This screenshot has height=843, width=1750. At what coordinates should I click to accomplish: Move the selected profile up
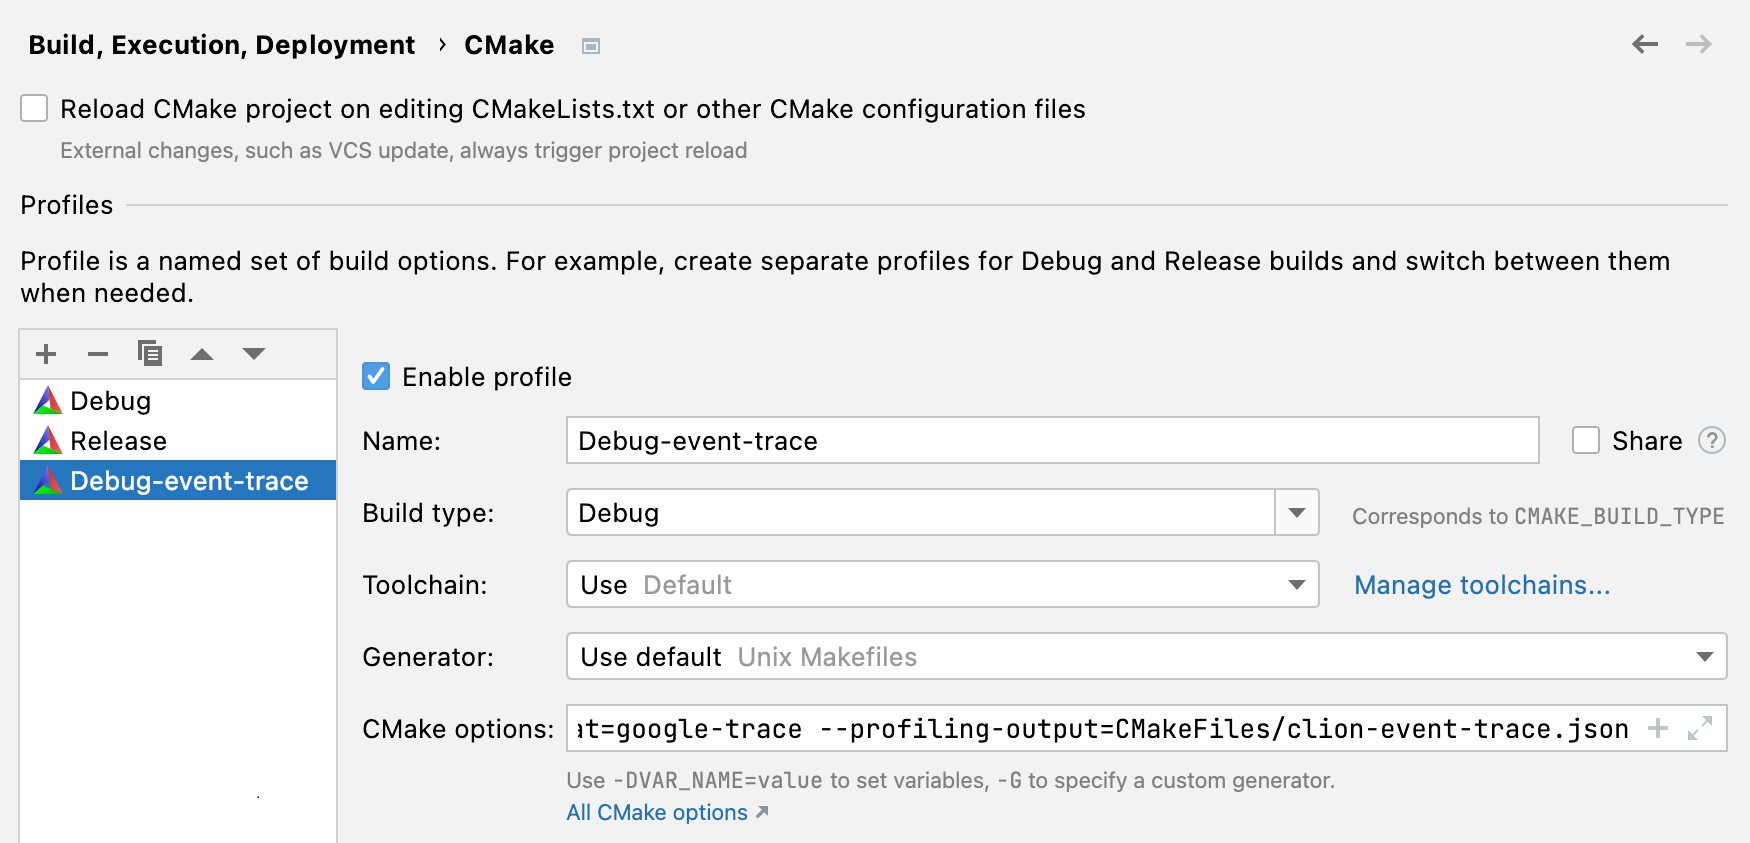click(x=203, y=353)
